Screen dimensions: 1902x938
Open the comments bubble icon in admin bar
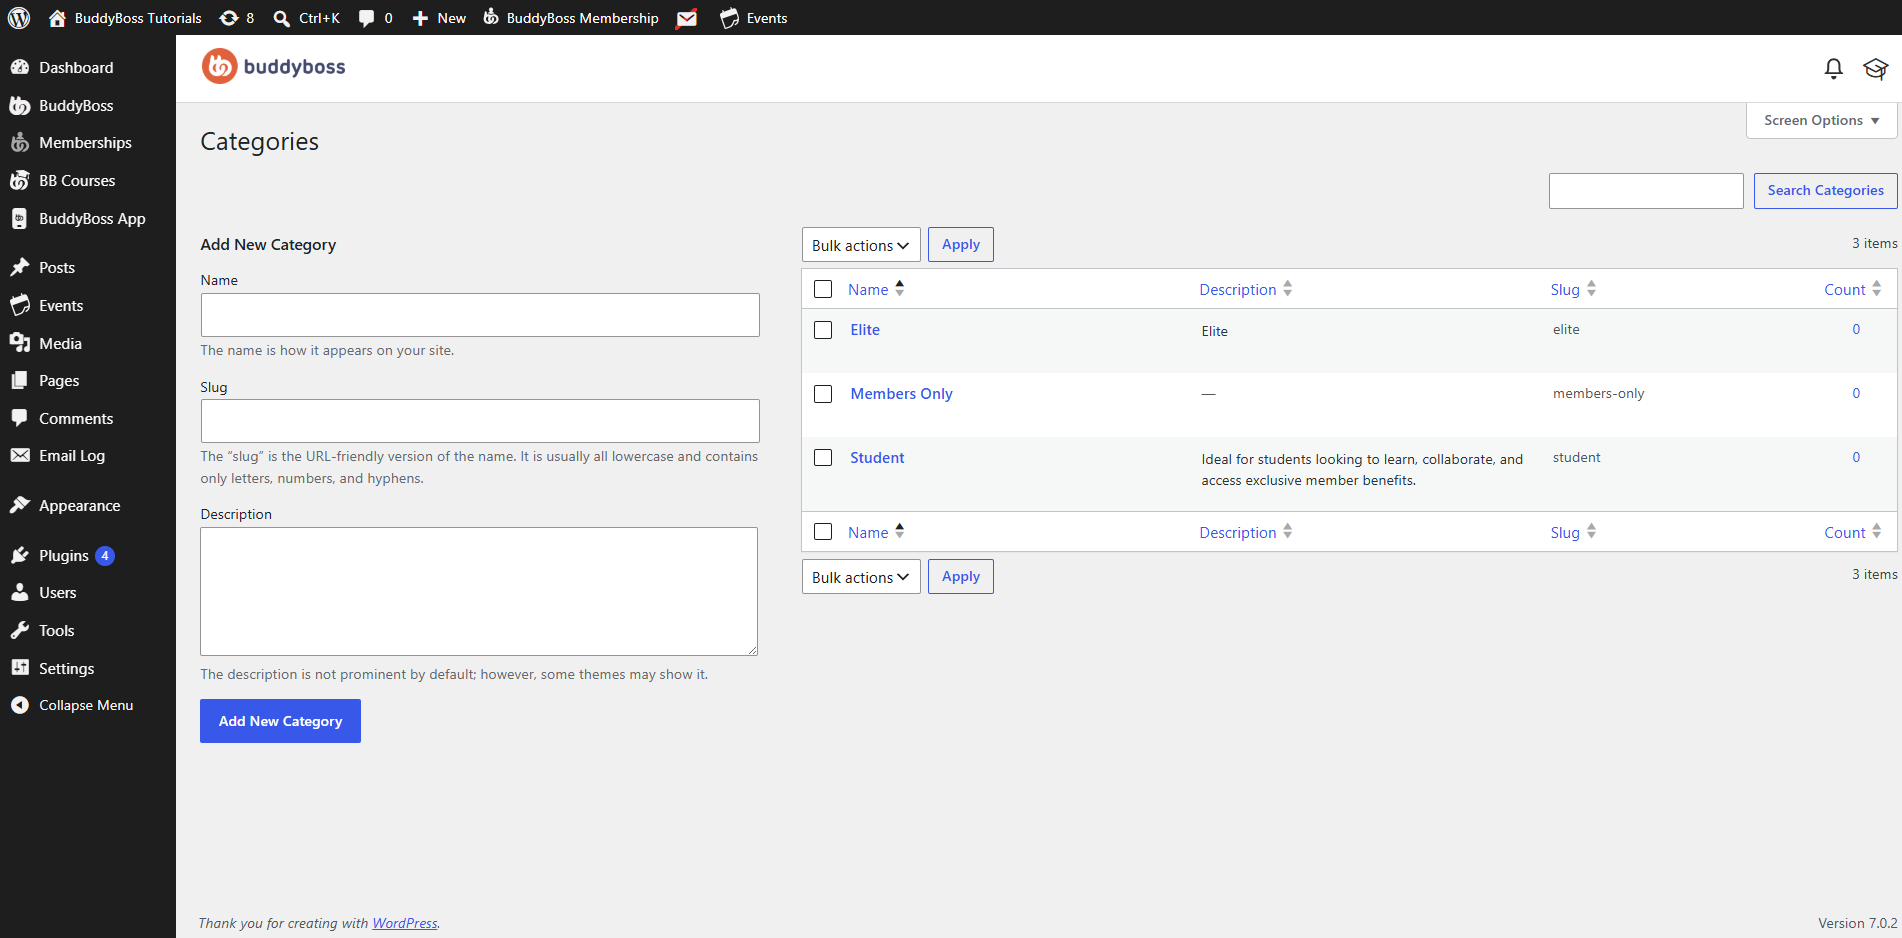367,18
